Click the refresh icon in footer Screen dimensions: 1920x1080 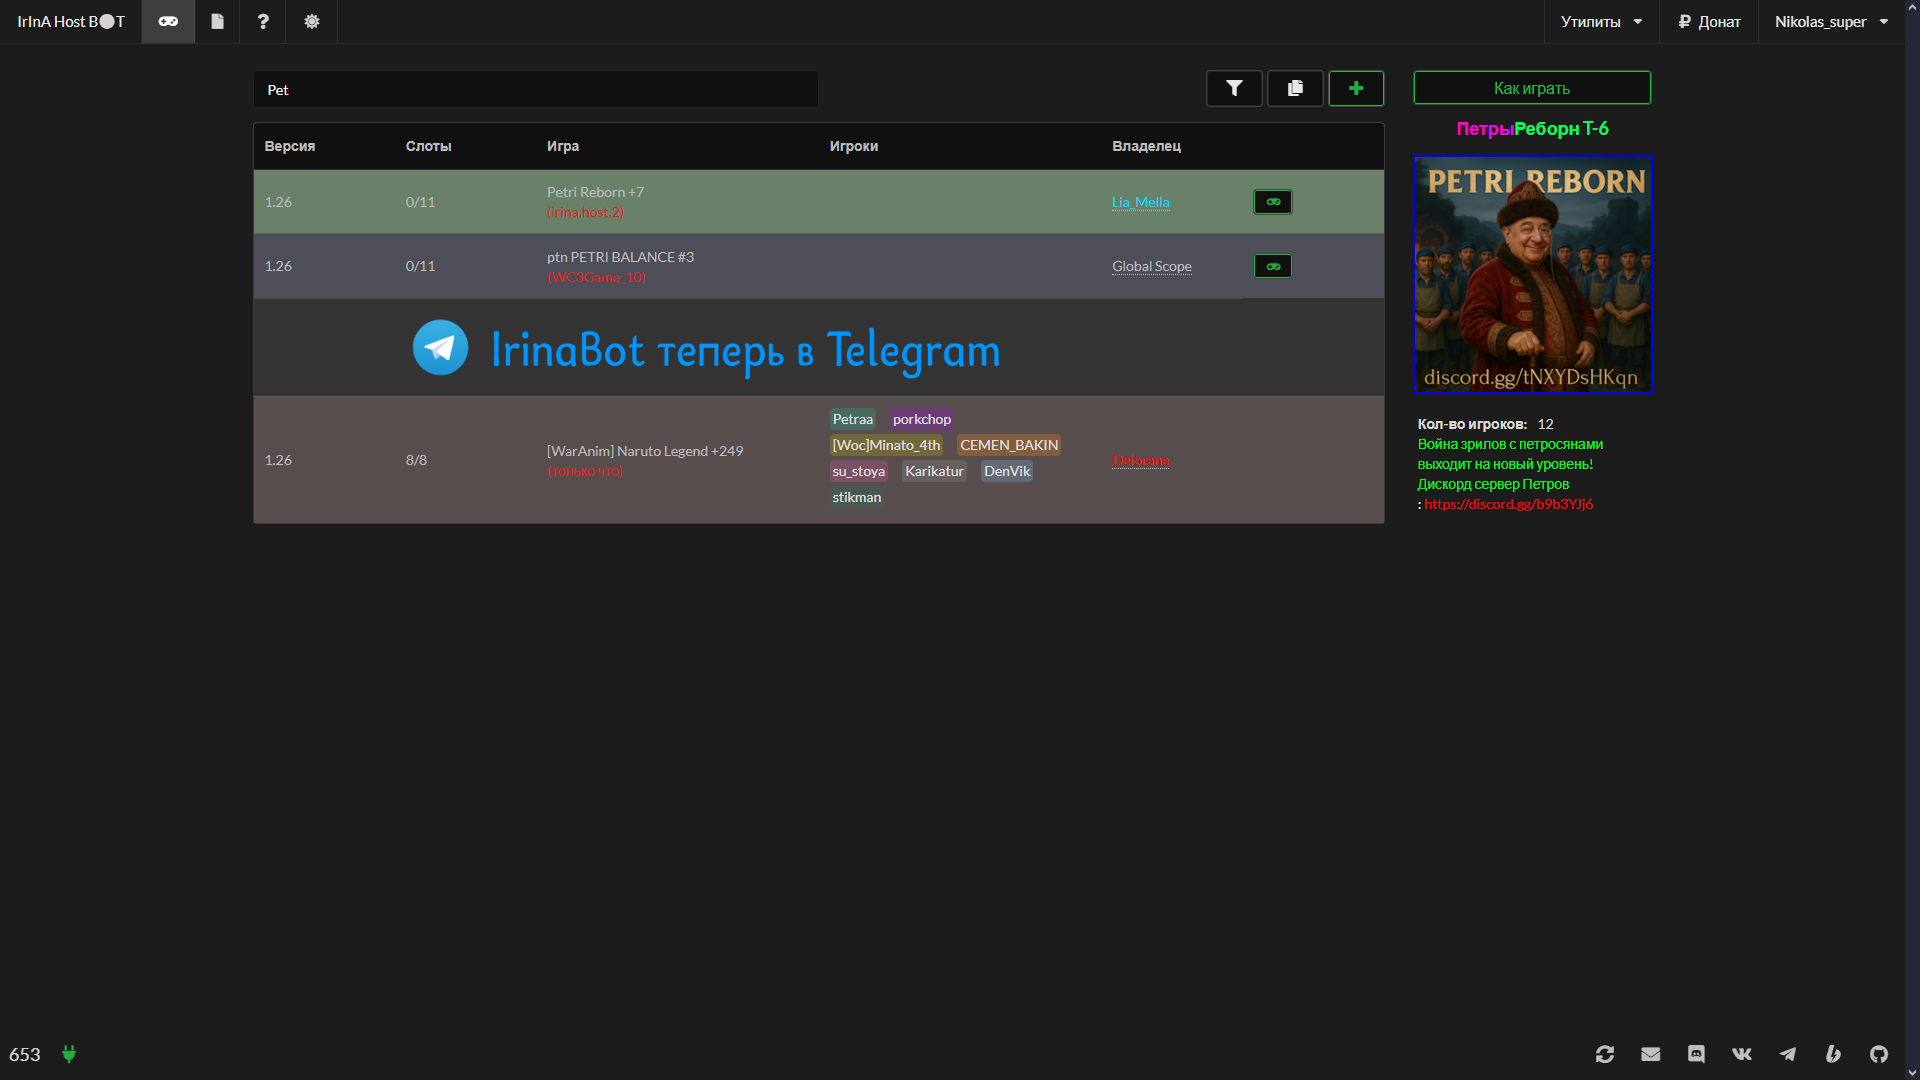pos(1605,1054)
